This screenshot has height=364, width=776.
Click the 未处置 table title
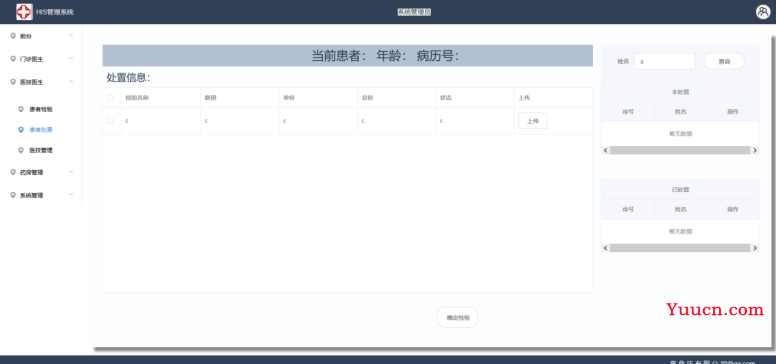680,92
